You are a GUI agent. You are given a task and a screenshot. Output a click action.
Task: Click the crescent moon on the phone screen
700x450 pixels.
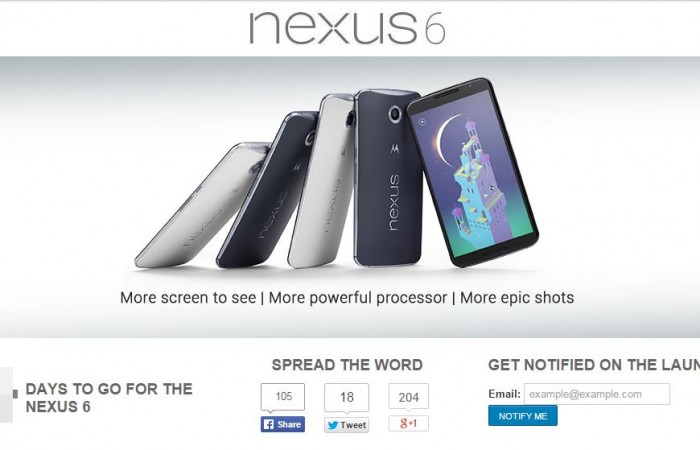click(446, 136)
